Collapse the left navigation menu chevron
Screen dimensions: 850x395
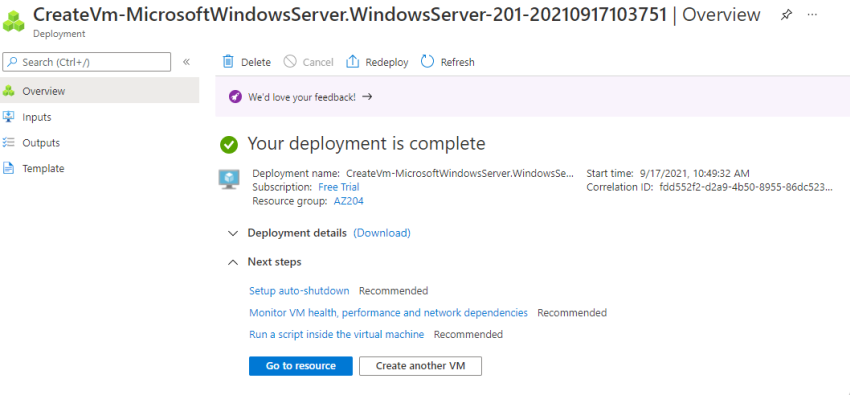point(186,62)
